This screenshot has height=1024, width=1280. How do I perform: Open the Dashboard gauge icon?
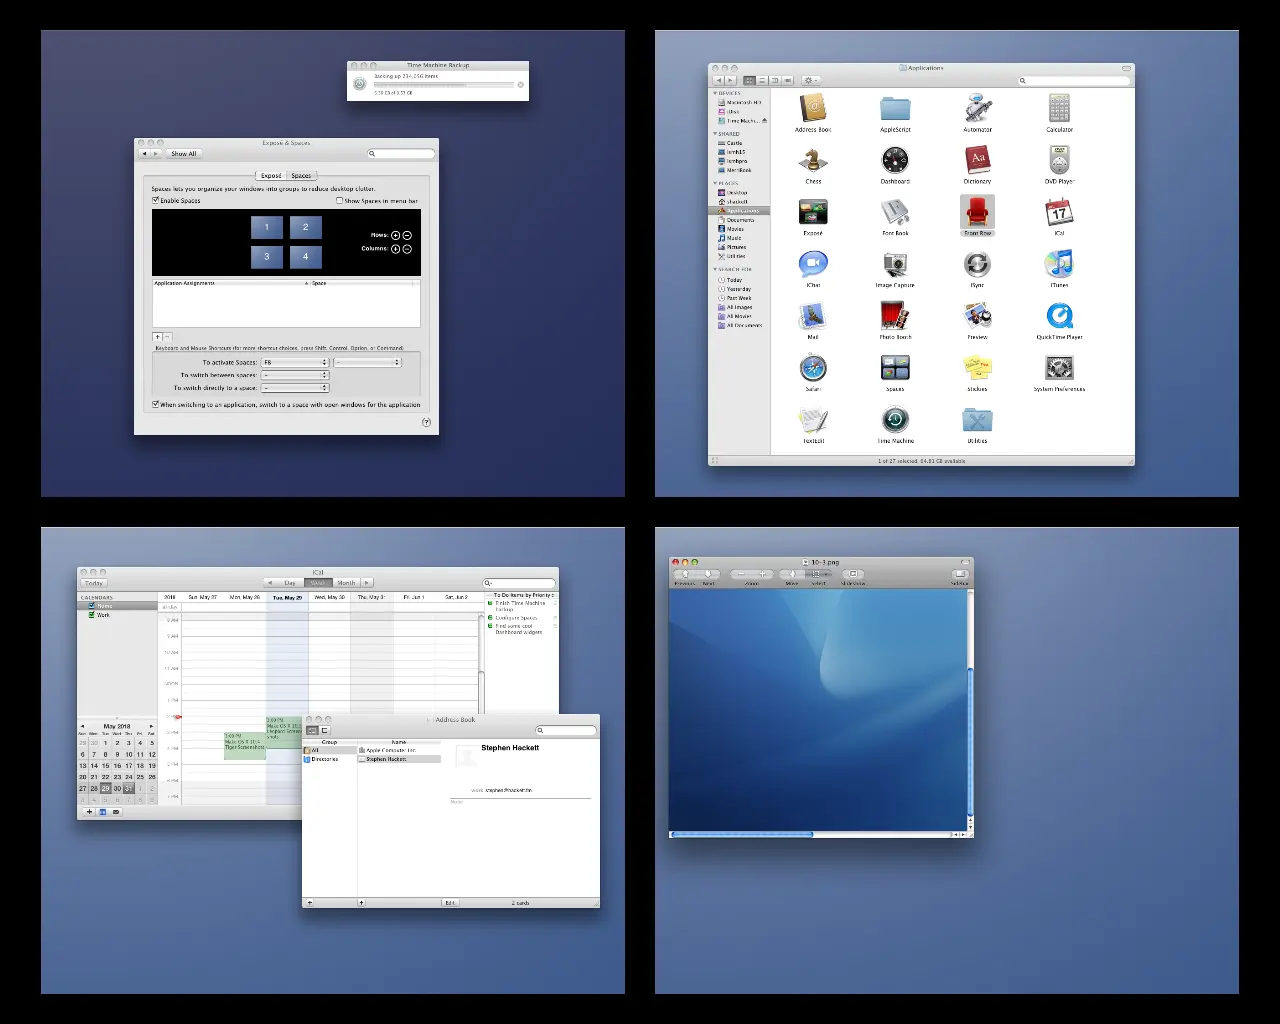895,160
